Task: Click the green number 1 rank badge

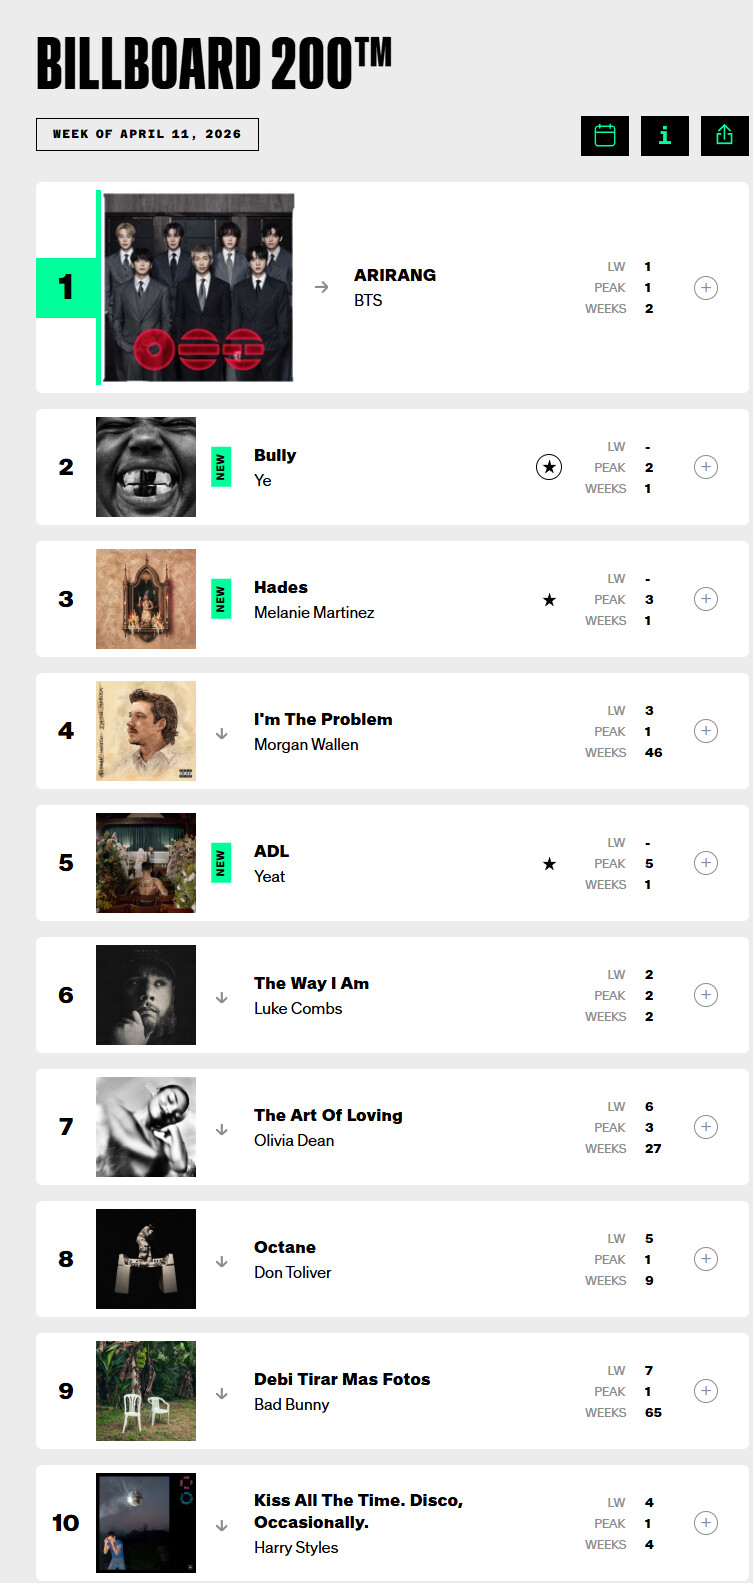Action: click(x=66, y=288)
